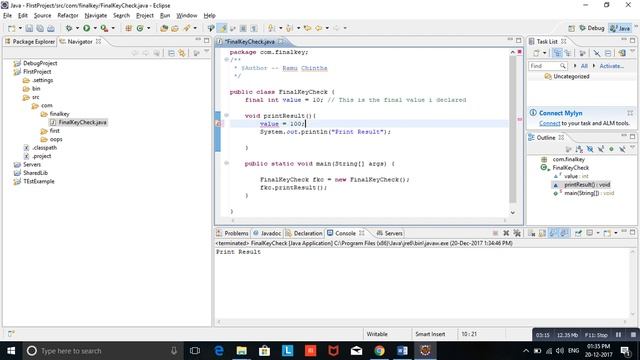Toggle Link with Editor in Navigator
Viewport: 640px width, 360px height.
pyautogui.click(x=182, y=53)
